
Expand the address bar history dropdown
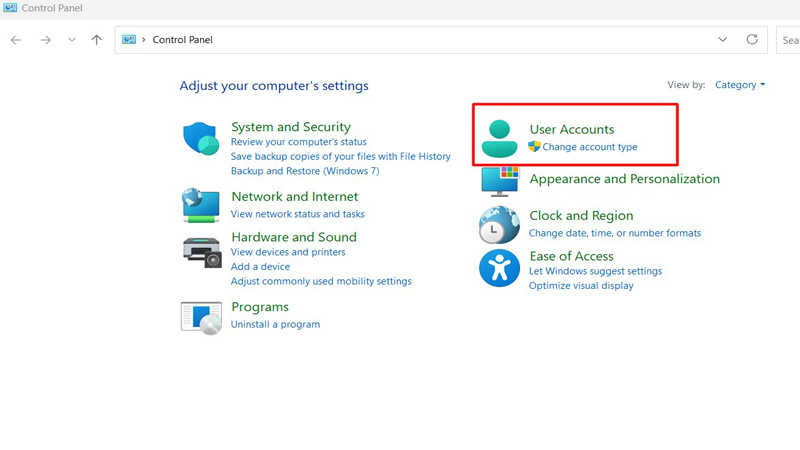click(722, 39)
